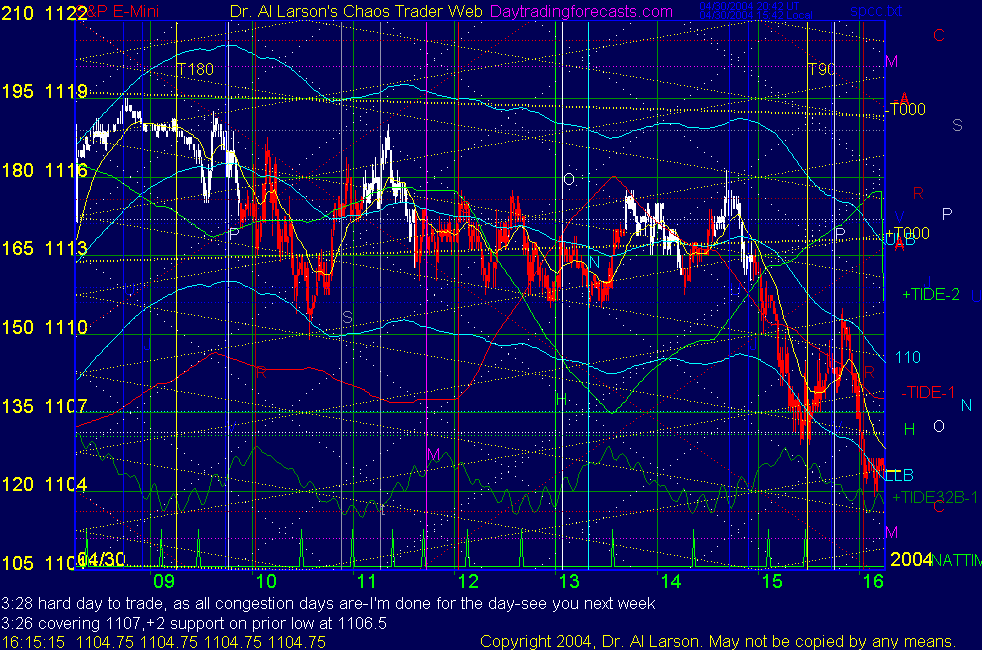
Task: Click the "150 1110" price axis label
Action: pyautogui.click(x=44, y=328)
